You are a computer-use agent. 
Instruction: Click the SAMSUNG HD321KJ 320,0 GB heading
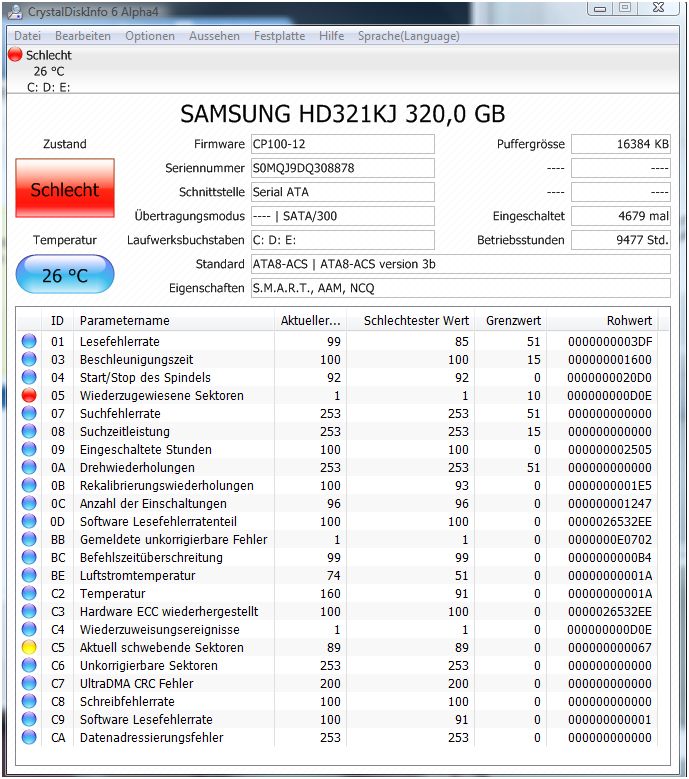[343, 114]
